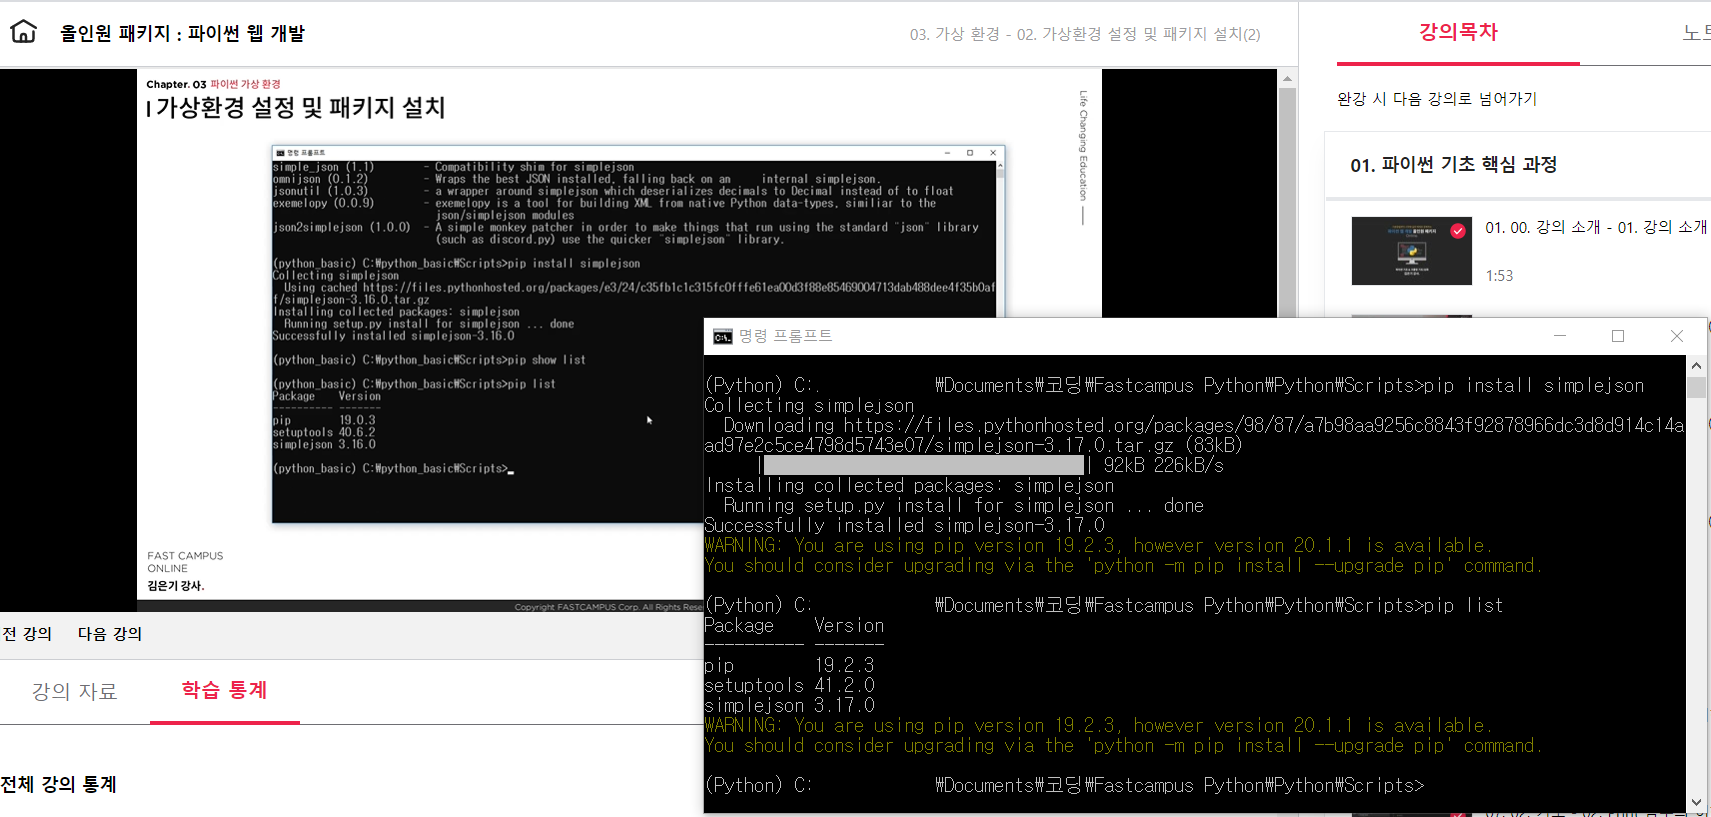Click scroll down arrow in command prompt
Image resolution: width=1711 pixels, height=817 pixels.
coord(1696,802)
